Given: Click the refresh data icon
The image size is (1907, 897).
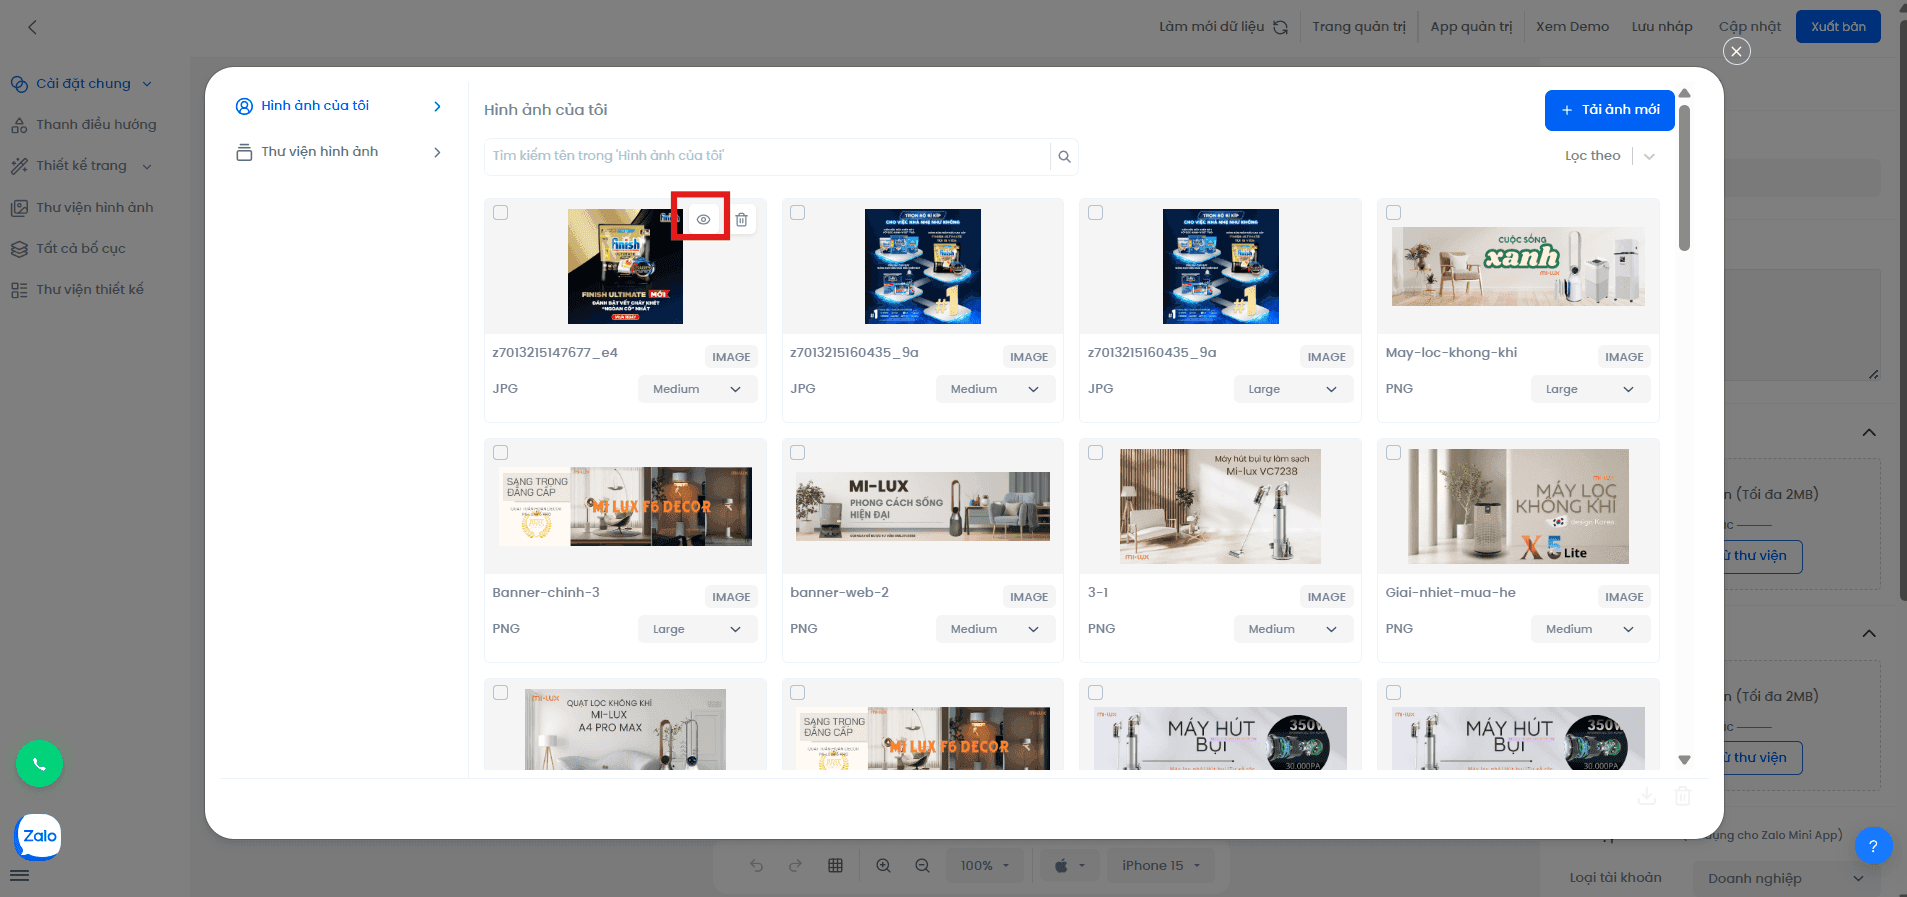Looking at the screenshot, I should (1280, 27).
